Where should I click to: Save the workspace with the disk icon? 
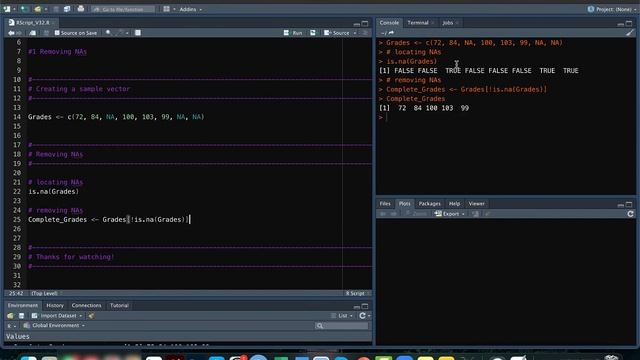click(22, 316)
